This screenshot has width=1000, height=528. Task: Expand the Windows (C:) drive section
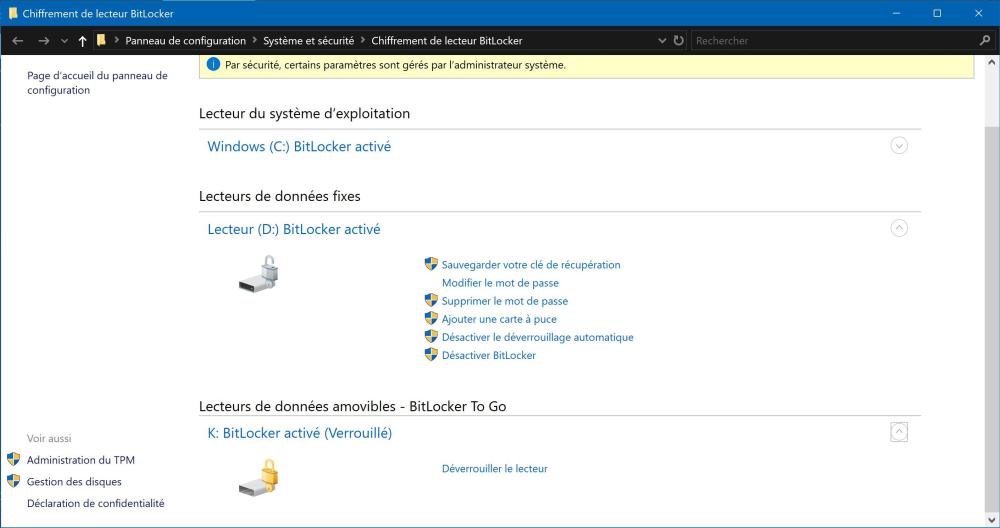[x=898, y=146]
